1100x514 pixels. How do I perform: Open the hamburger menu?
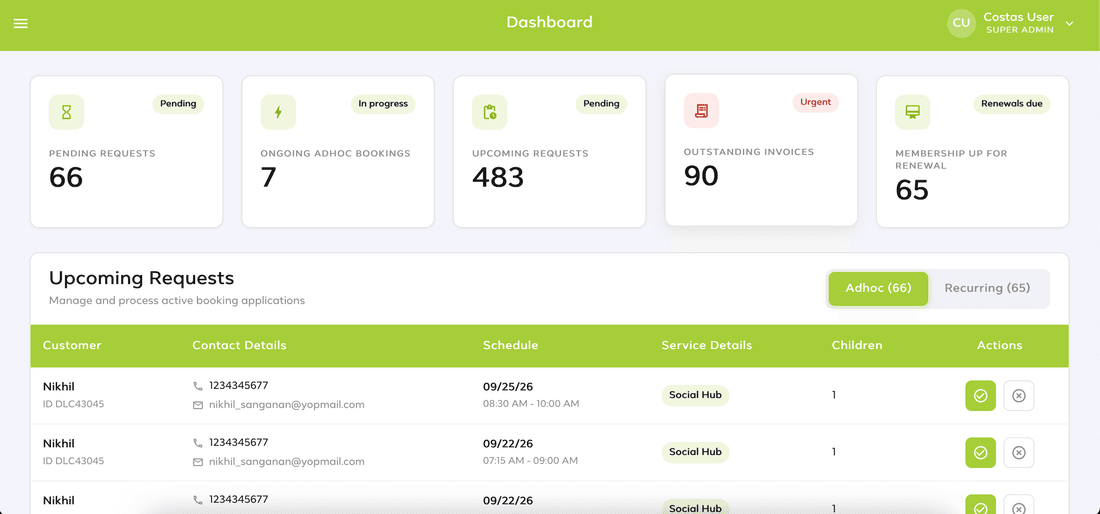pos(21,24)
